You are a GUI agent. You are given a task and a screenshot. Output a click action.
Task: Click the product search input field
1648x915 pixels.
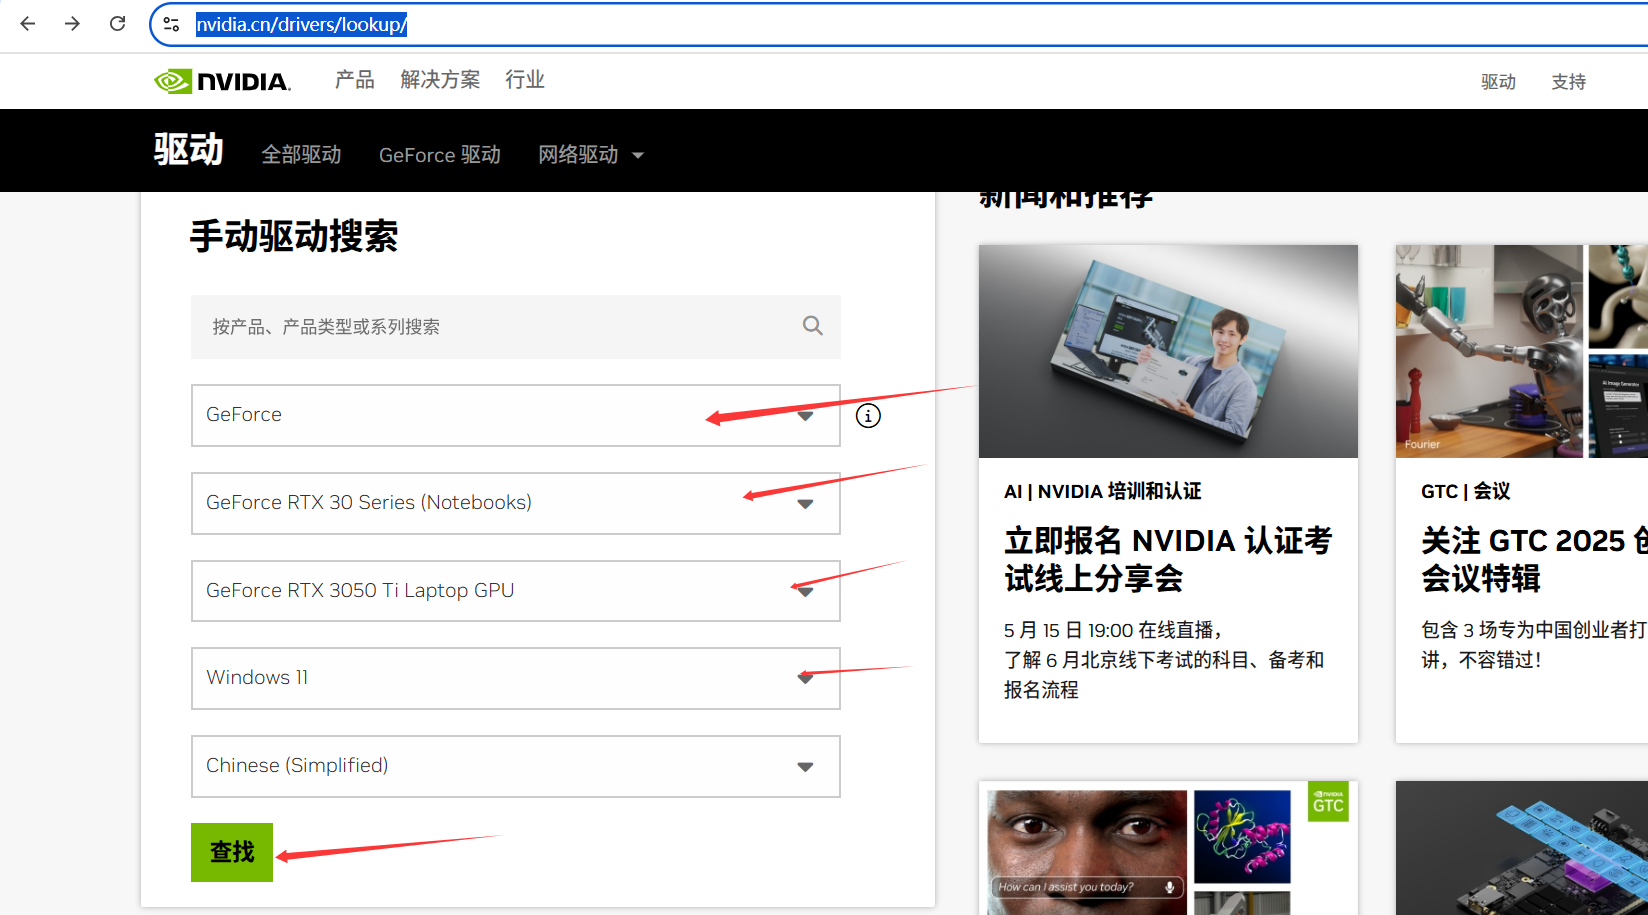click(515, 327)
